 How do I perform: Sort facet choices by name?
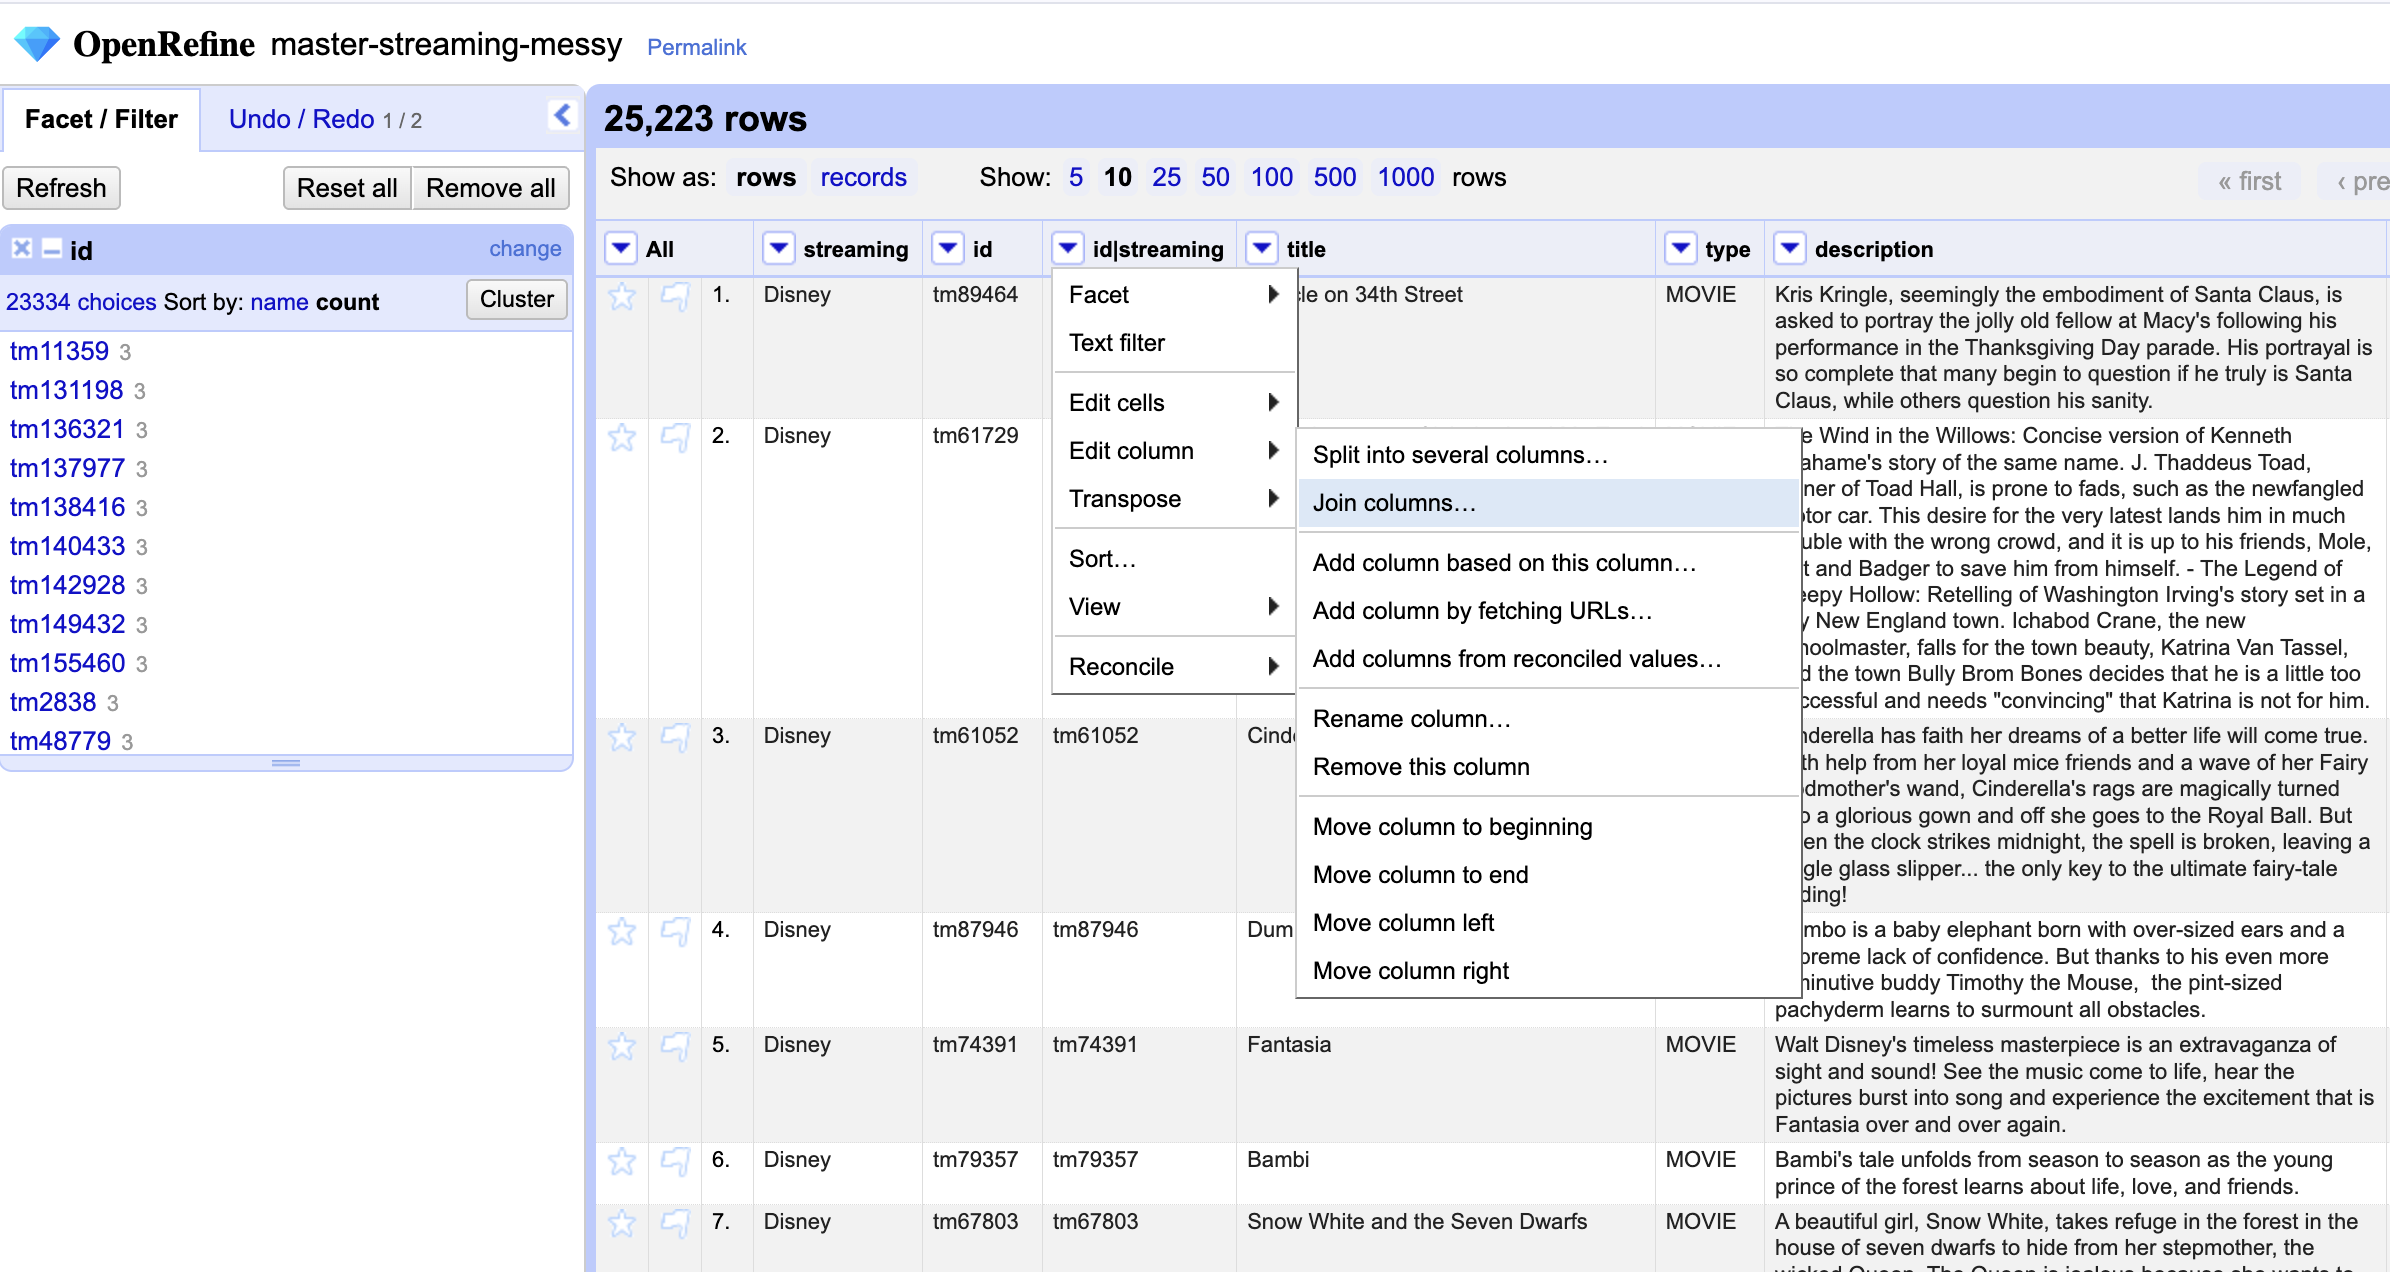point(279,302)
